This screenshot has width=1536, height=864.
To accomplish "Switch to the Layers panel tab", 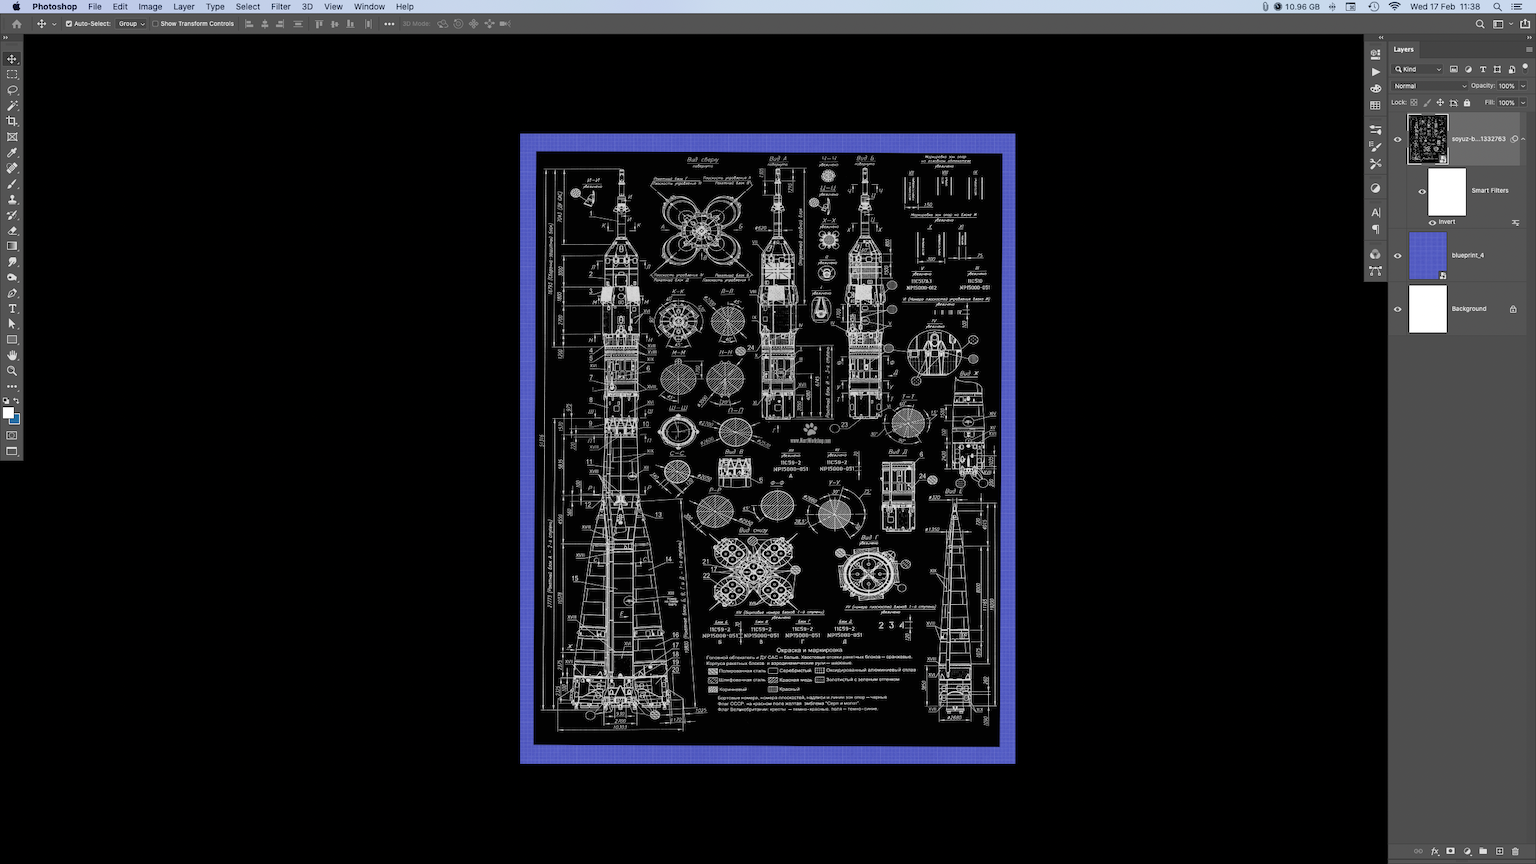I will [1404, 49].
